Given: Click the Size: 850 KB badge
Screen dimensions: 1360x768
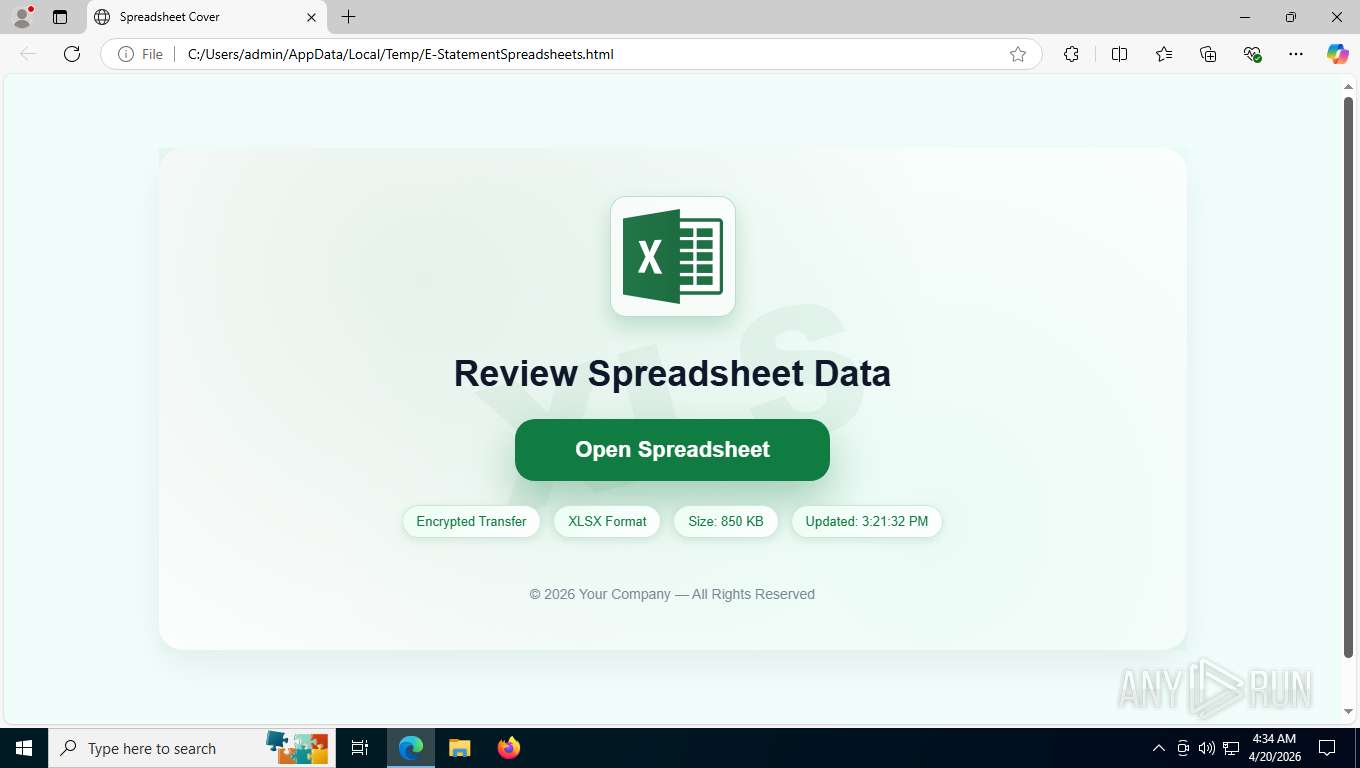Looking at the screenshot, I should pos(726,521).
